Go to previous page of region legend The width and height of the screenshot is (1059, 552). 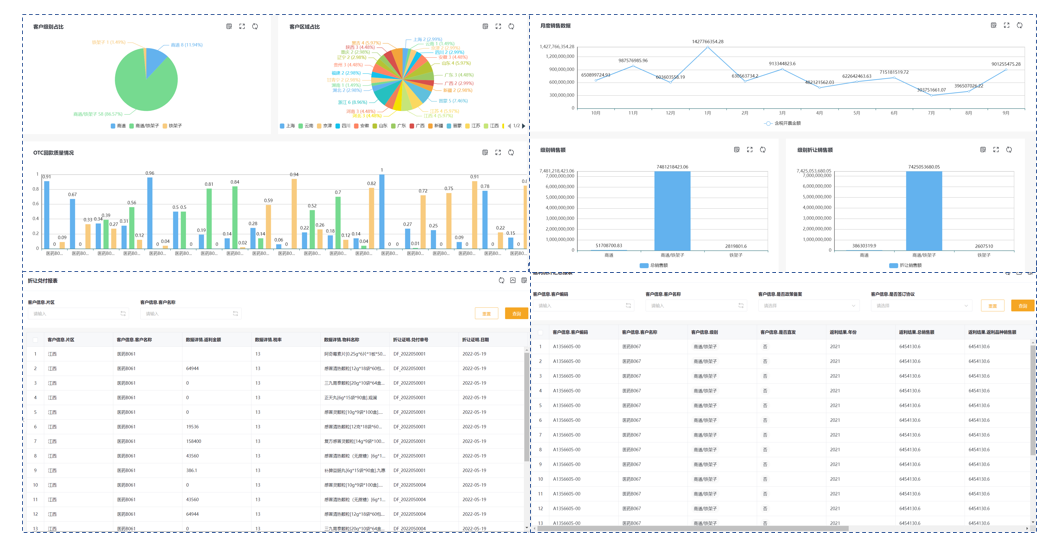(509, 126)
